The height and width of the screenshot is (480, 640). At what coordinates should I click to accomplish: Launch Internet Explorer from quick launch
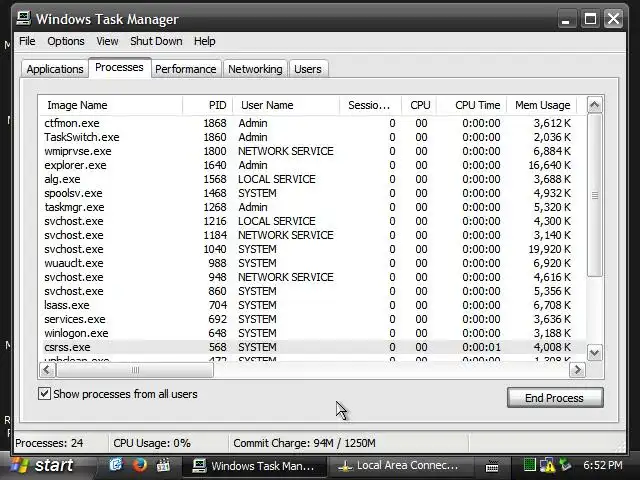[116, 465]
